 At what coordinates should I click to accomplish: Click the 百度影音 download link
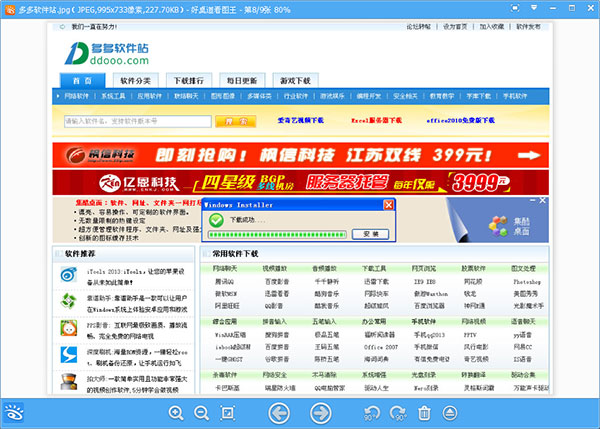point(277,282)
